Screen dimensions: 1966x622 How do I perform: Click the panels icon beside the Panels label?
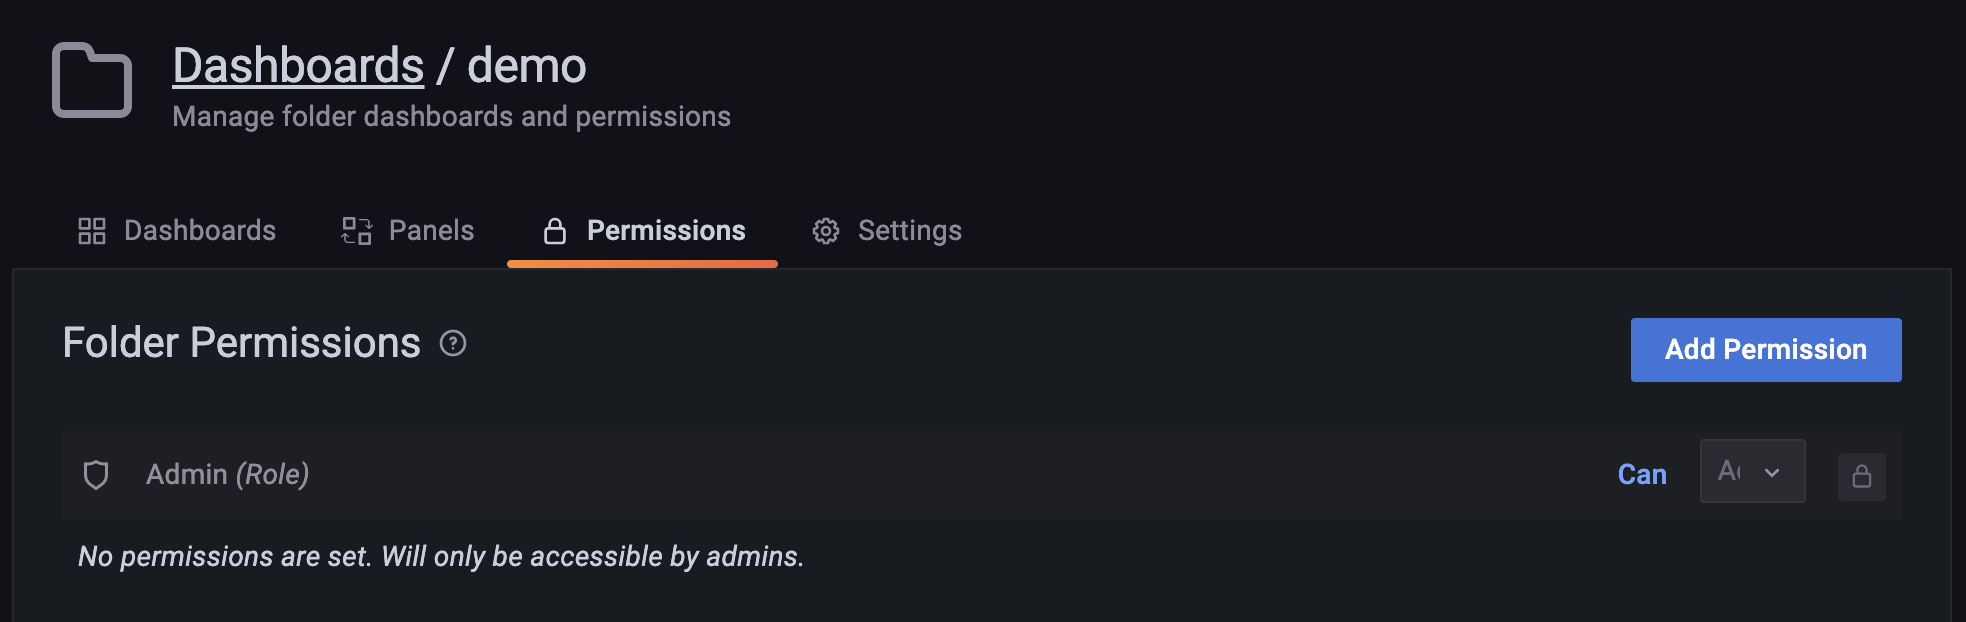(355, 230)
